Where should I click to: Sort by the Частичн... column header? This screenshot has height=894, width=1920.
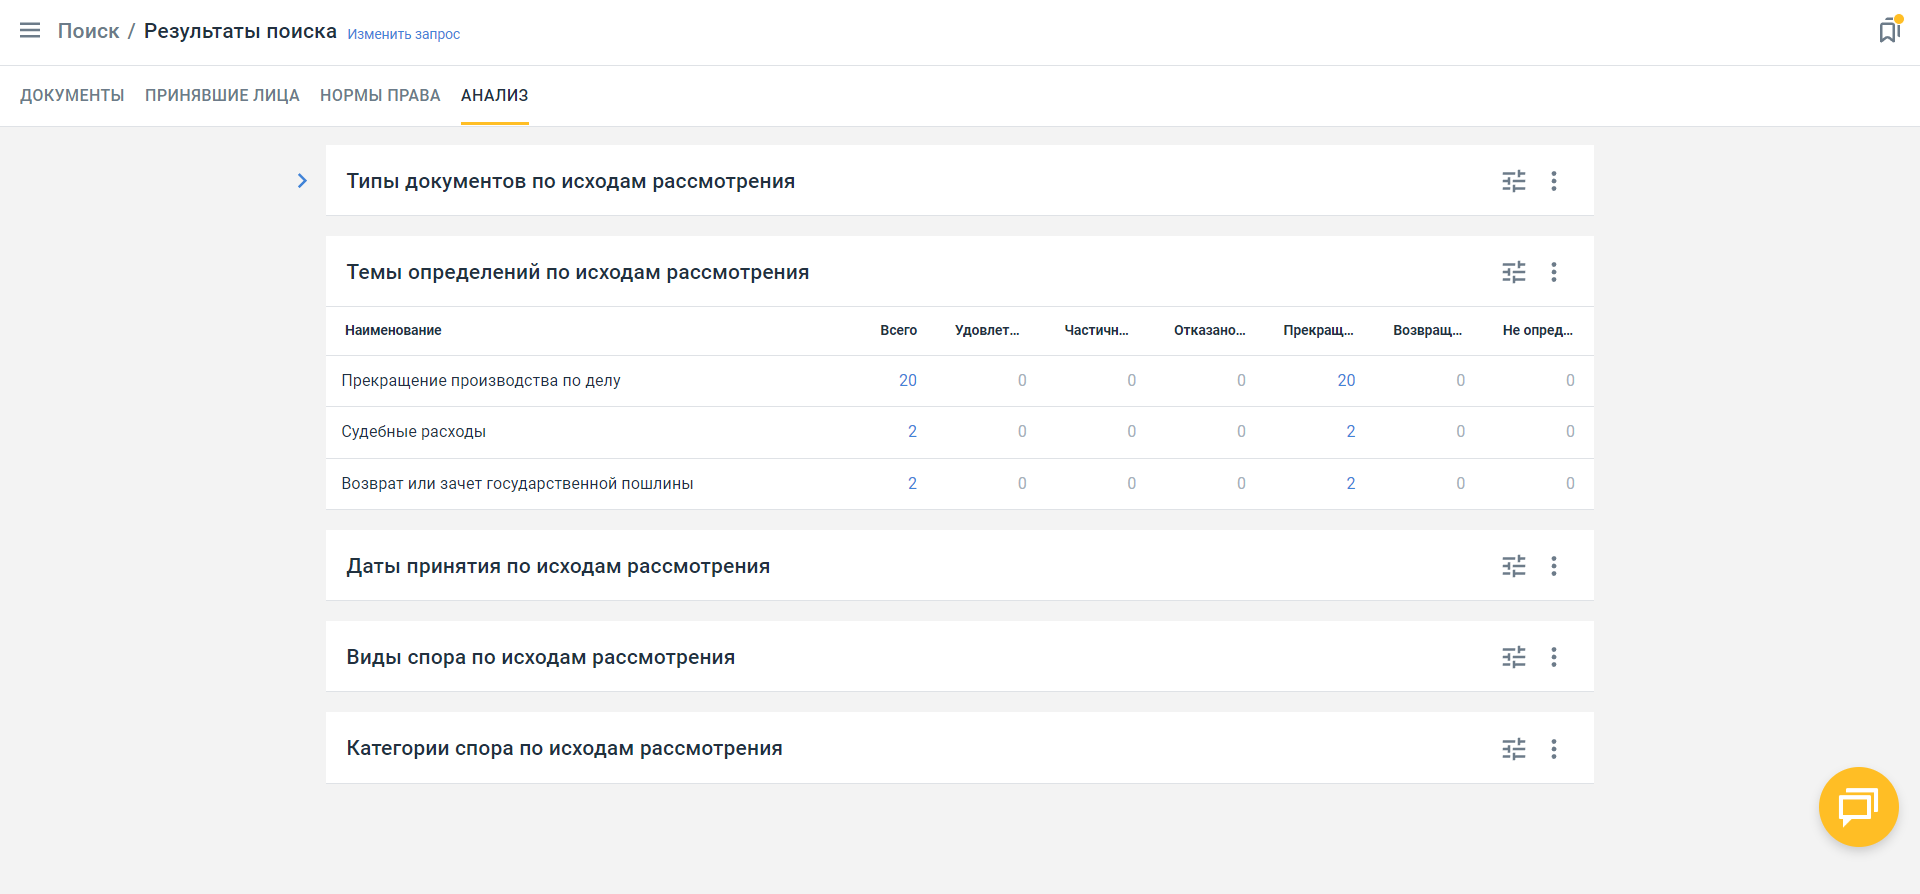click(x=1096, y=330)
